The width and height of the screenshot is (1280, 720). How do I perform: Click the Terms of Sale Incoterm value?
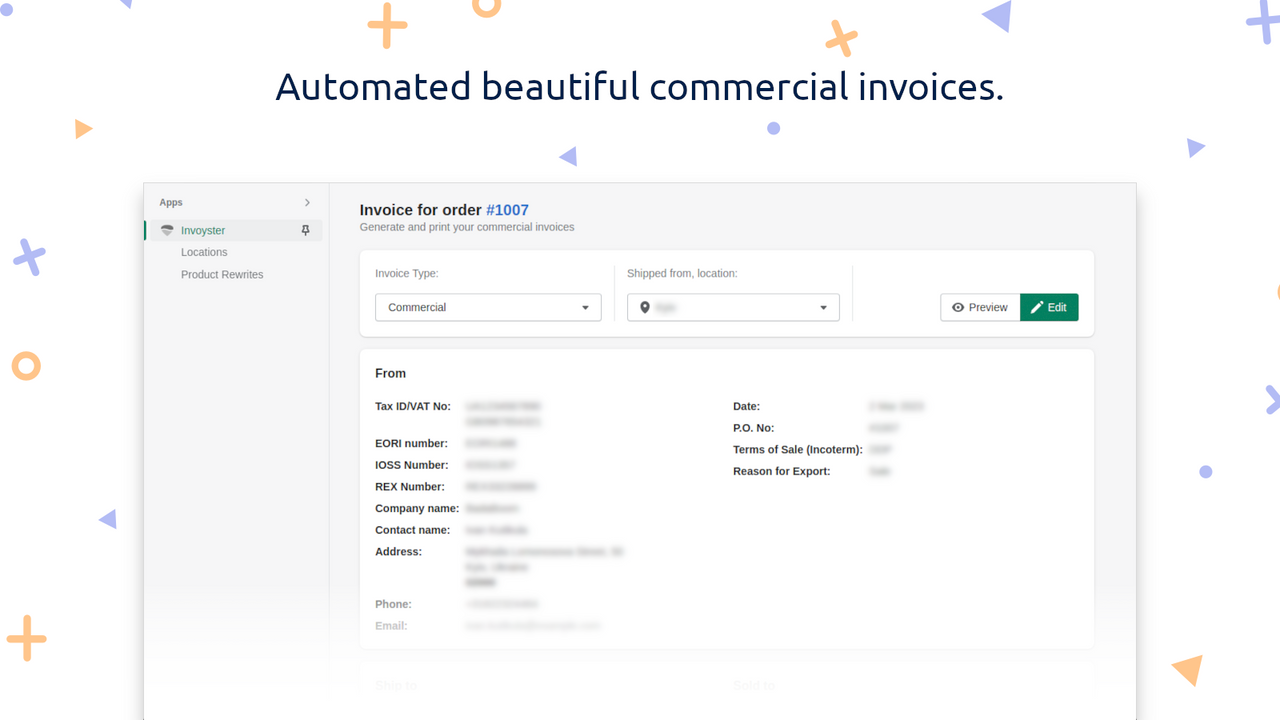[879, 449]
